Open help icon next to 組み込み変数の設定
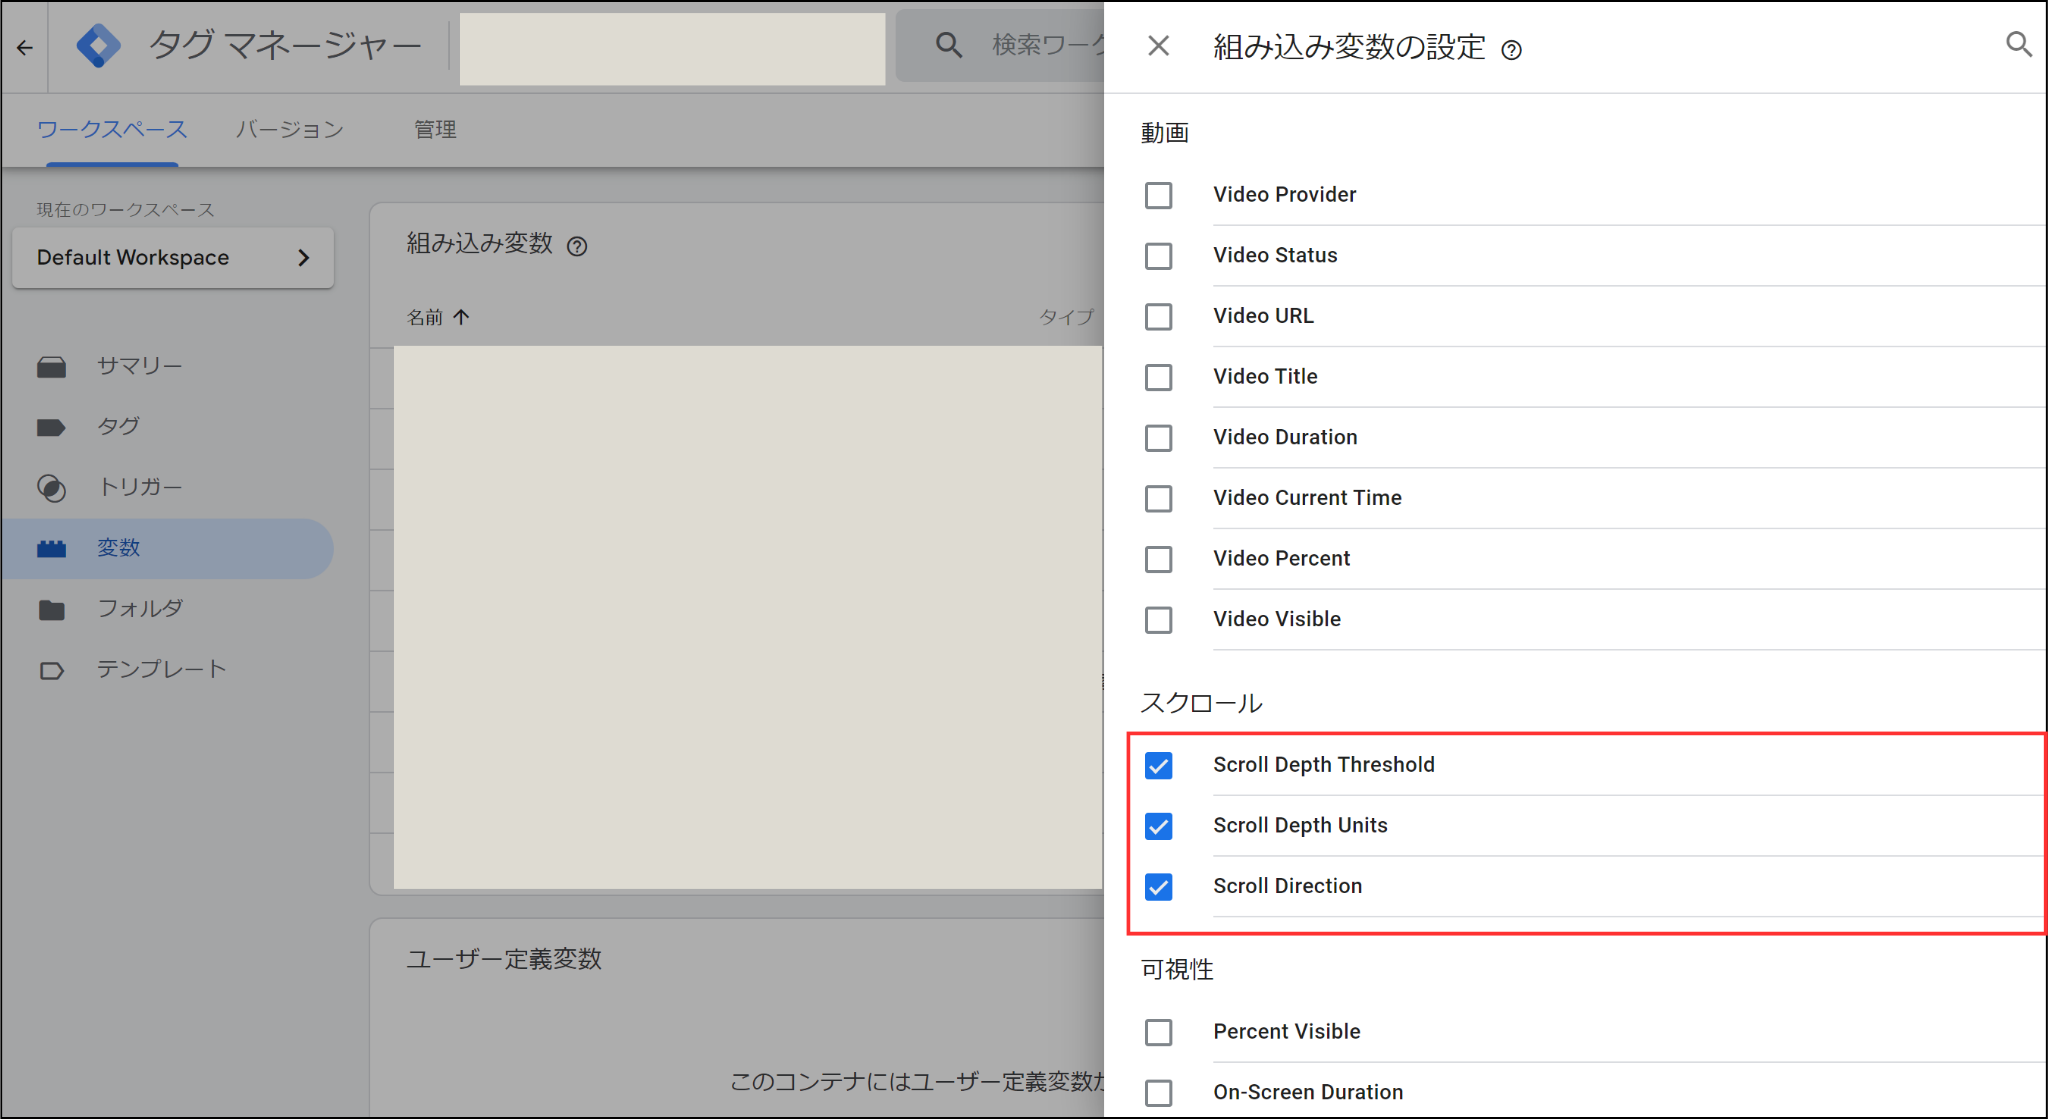The height and width of the screenshot is (1119, 2048). tap(1511, 50)
